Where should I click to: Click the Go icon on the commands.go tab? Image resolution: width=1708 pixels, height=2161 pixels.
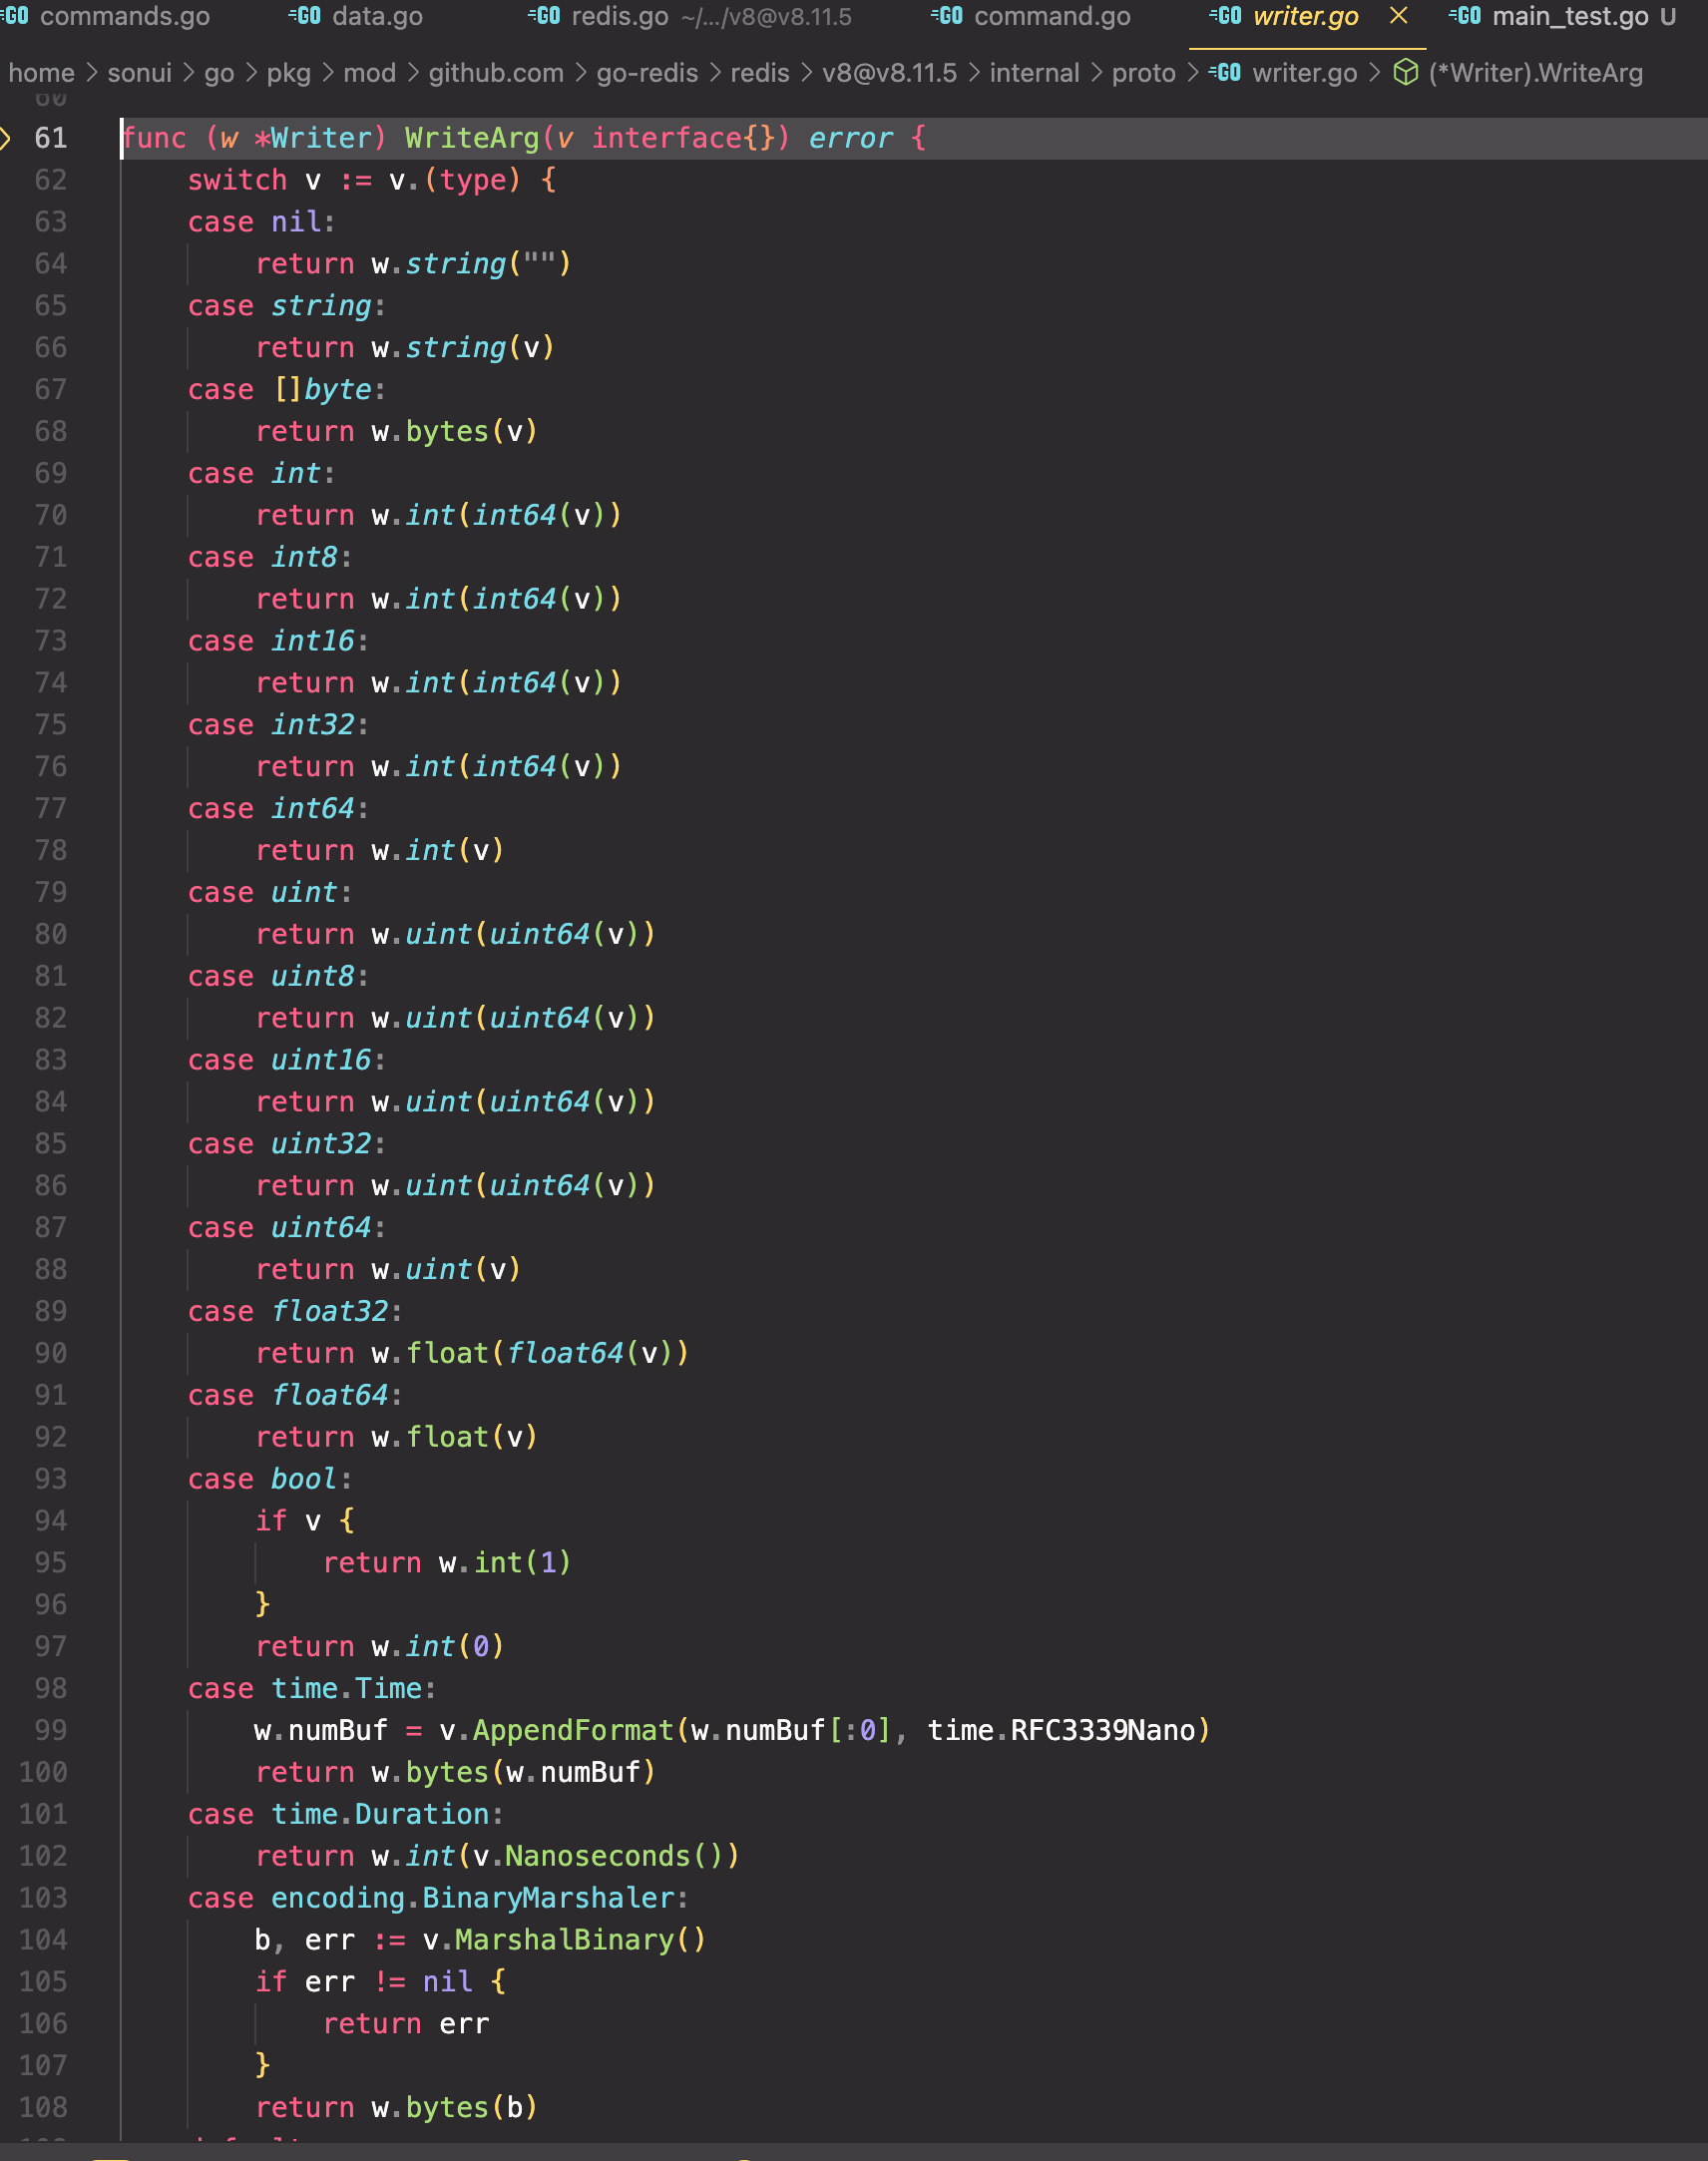click(x=12, y=16)
